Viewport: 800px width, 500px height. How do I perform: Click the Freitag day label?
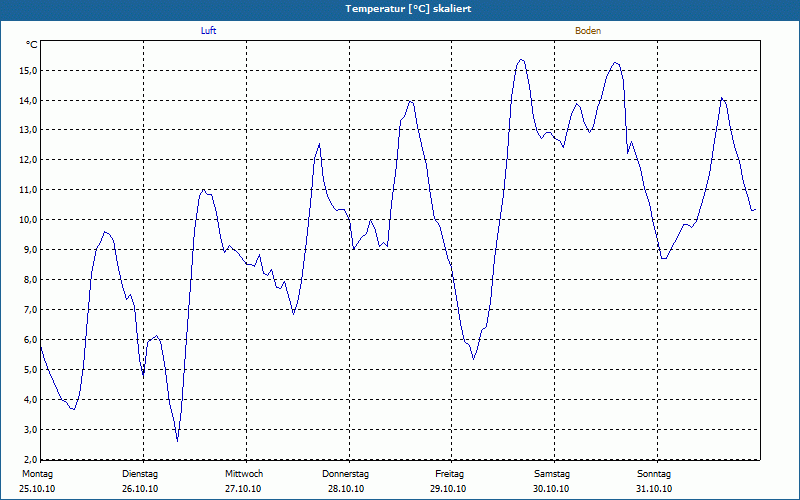coord(449,474)
